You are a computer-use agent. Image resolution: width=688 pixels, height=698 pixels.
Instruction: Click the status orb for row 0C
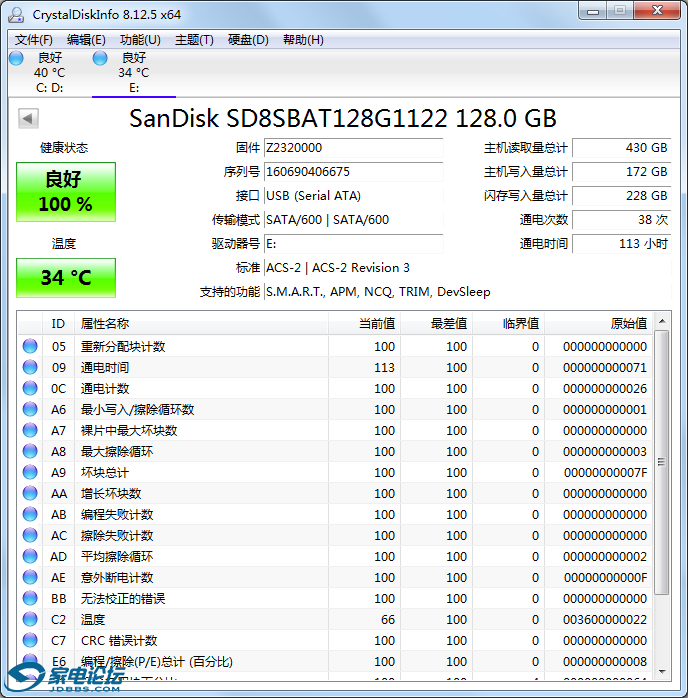tap(30, 388)
